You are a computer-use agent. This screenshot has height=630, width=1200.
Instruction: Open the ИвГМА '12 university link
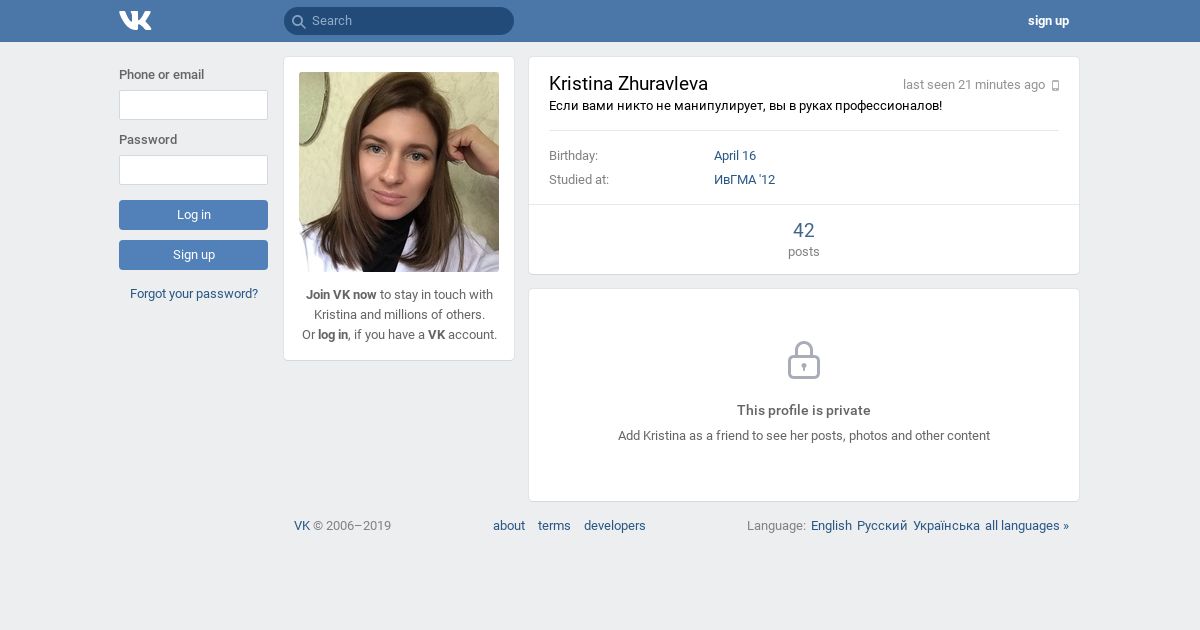tap(744, 180)
